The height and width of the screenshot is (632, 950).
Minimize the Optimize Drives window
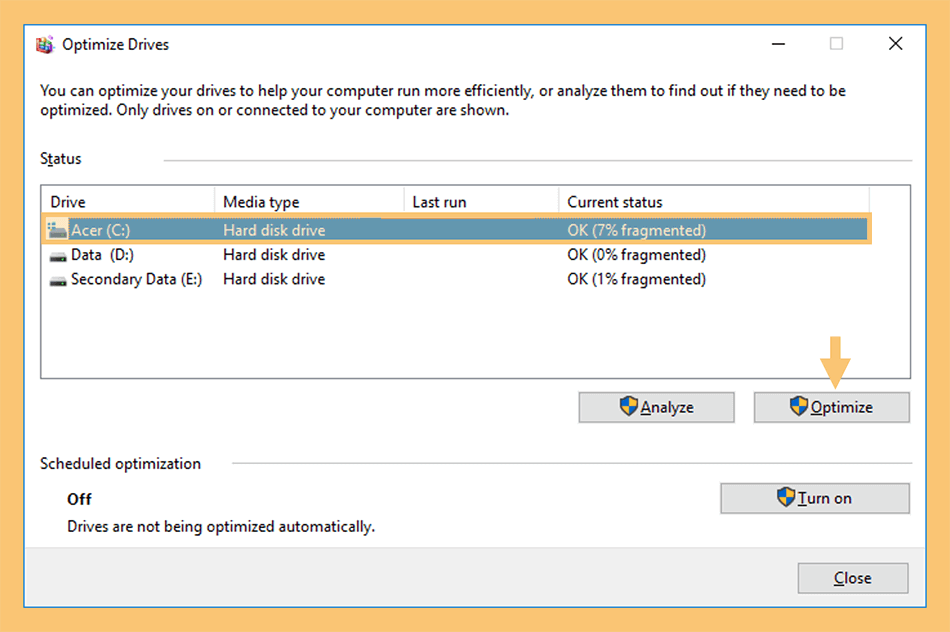point(779,44)
